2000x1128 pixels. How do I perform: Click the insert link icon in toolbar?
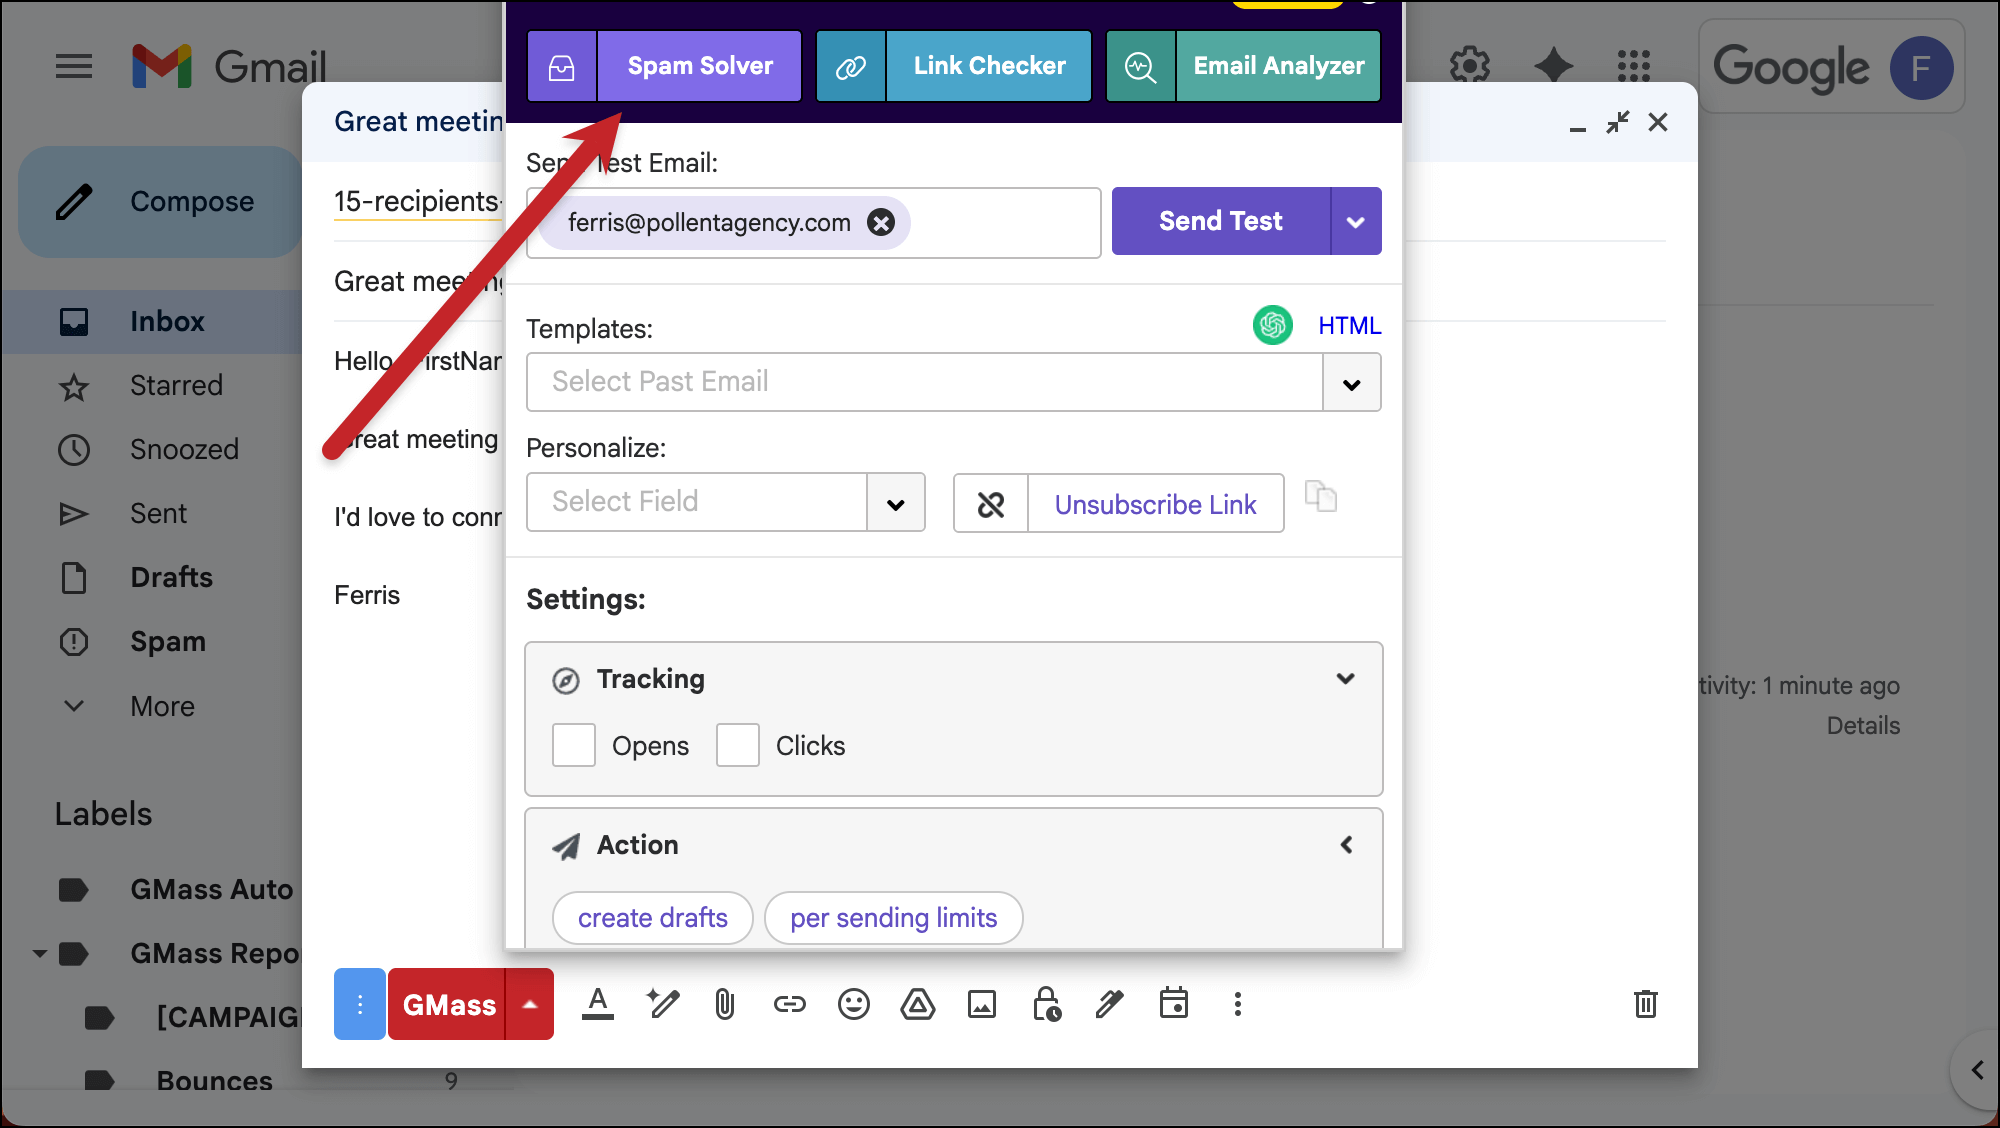tap(789, 1004)
